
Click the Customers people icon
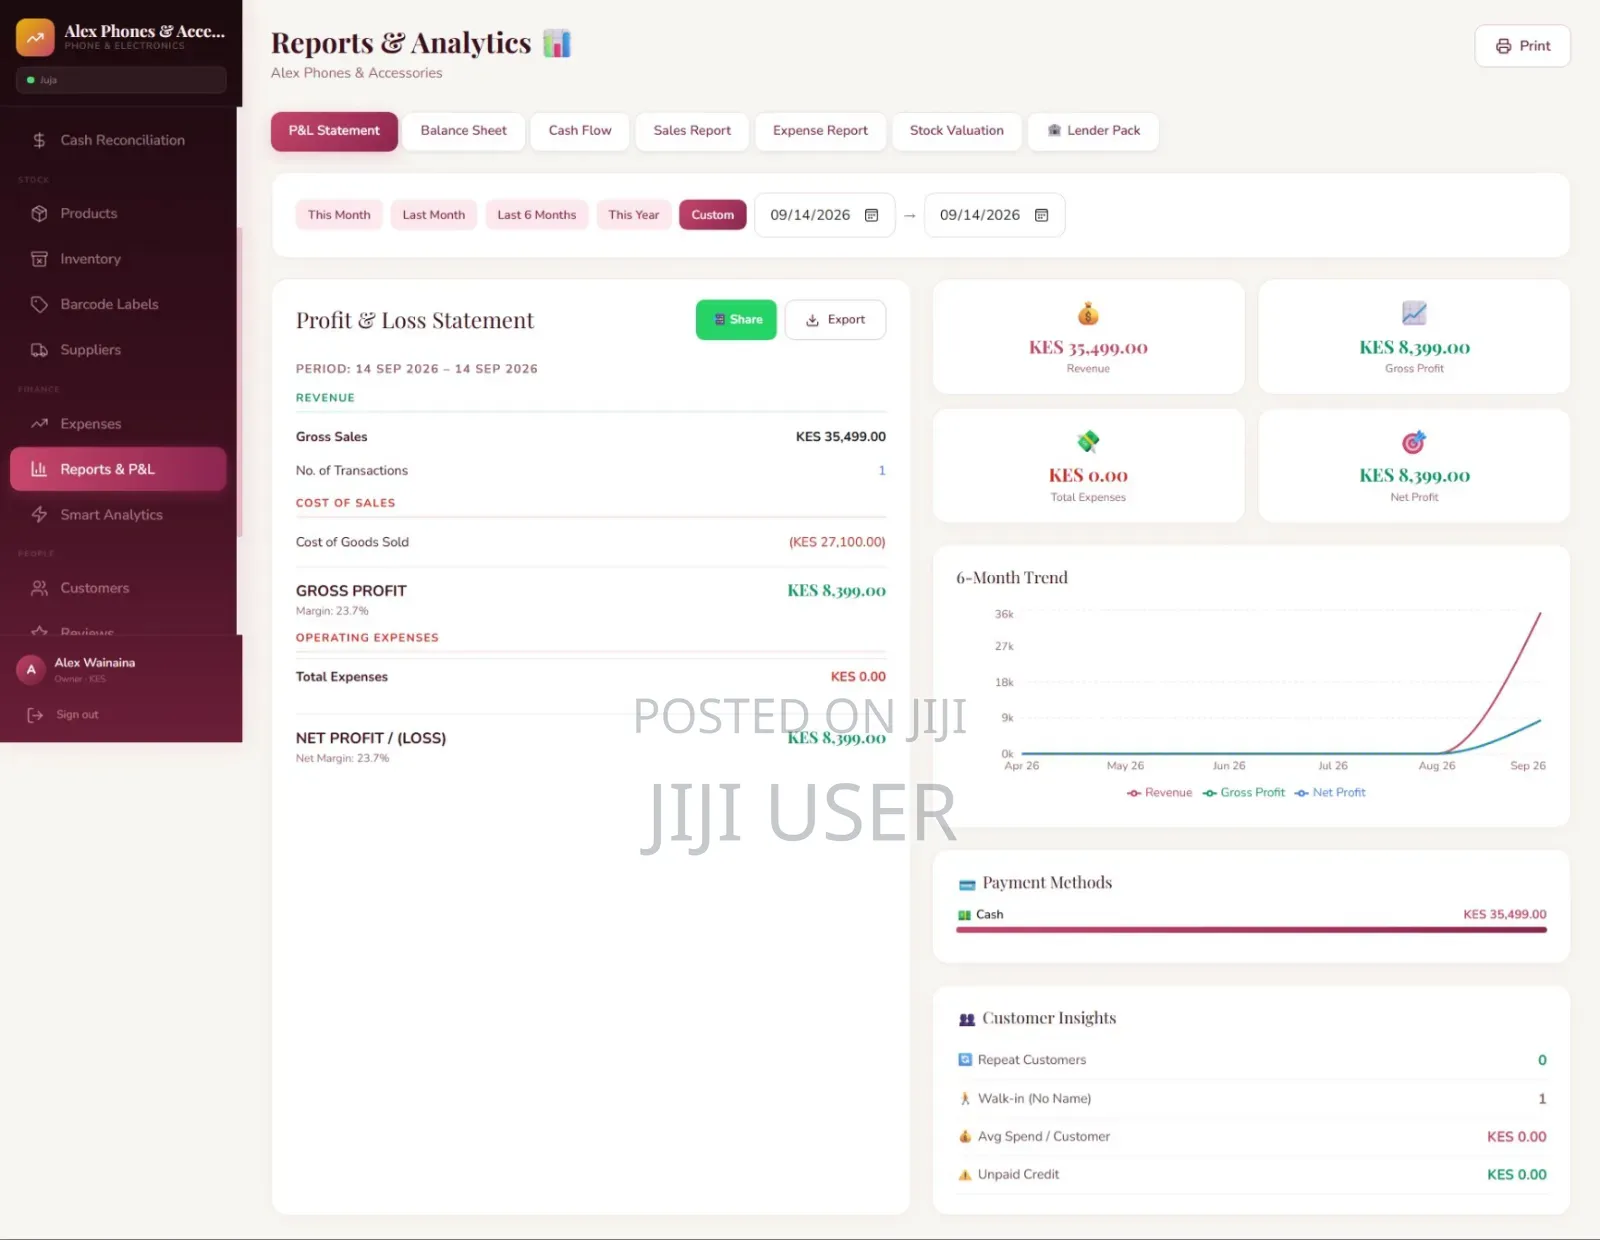pyautogui.click(x=39, y=588)
